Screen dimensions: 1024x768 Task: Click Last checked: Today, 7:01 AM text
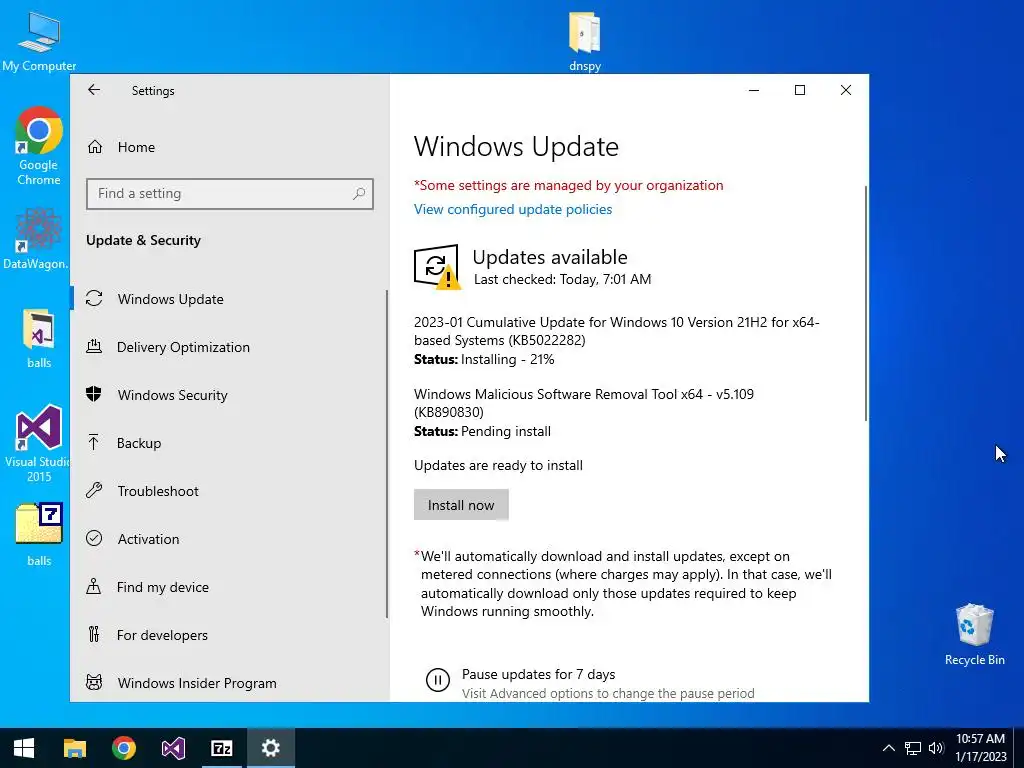click(562, 280)
